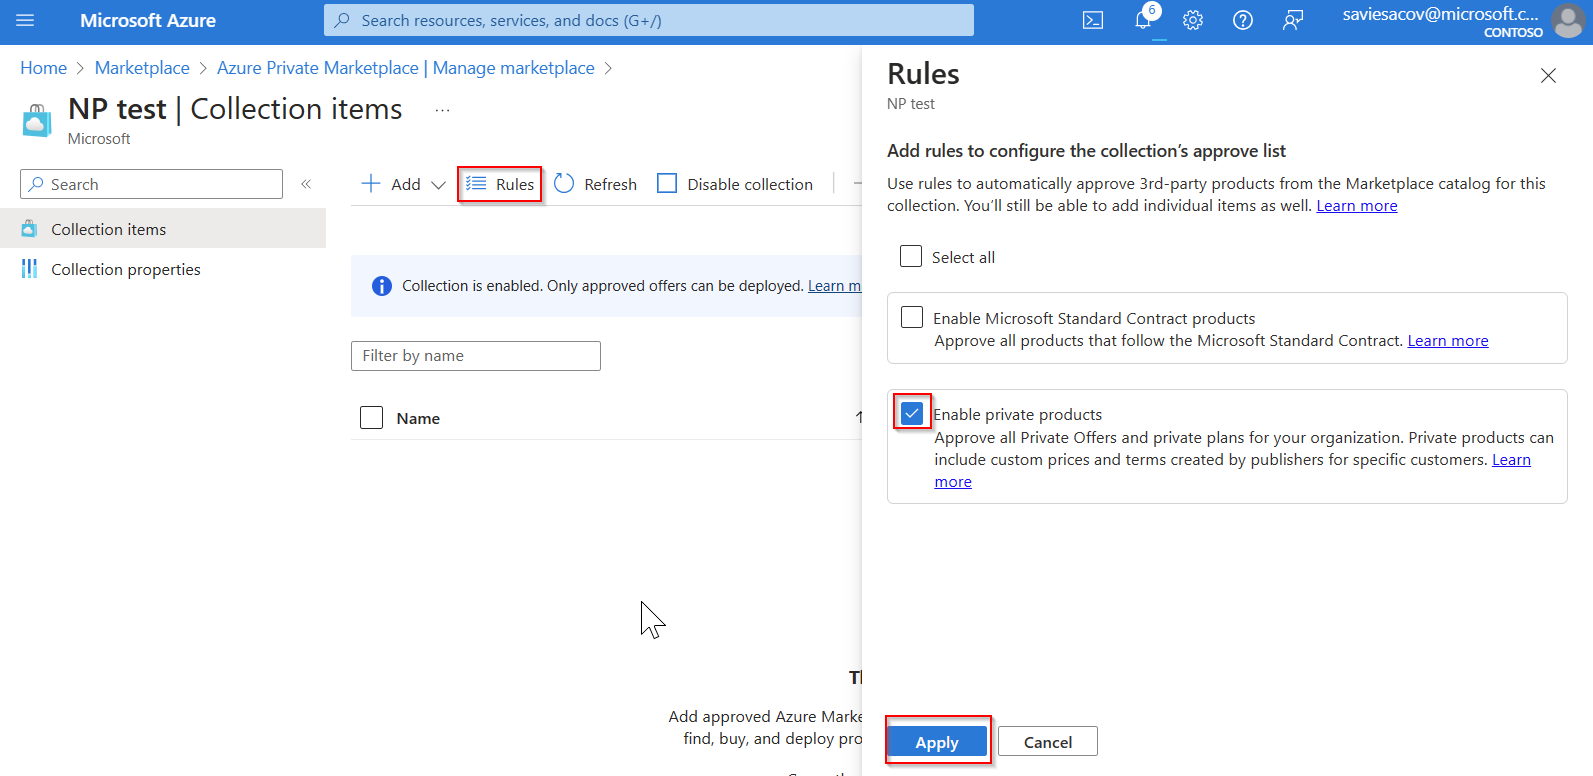Open the Azure portal hamburger menu
1593x776 pixels.
coord(25,21)
